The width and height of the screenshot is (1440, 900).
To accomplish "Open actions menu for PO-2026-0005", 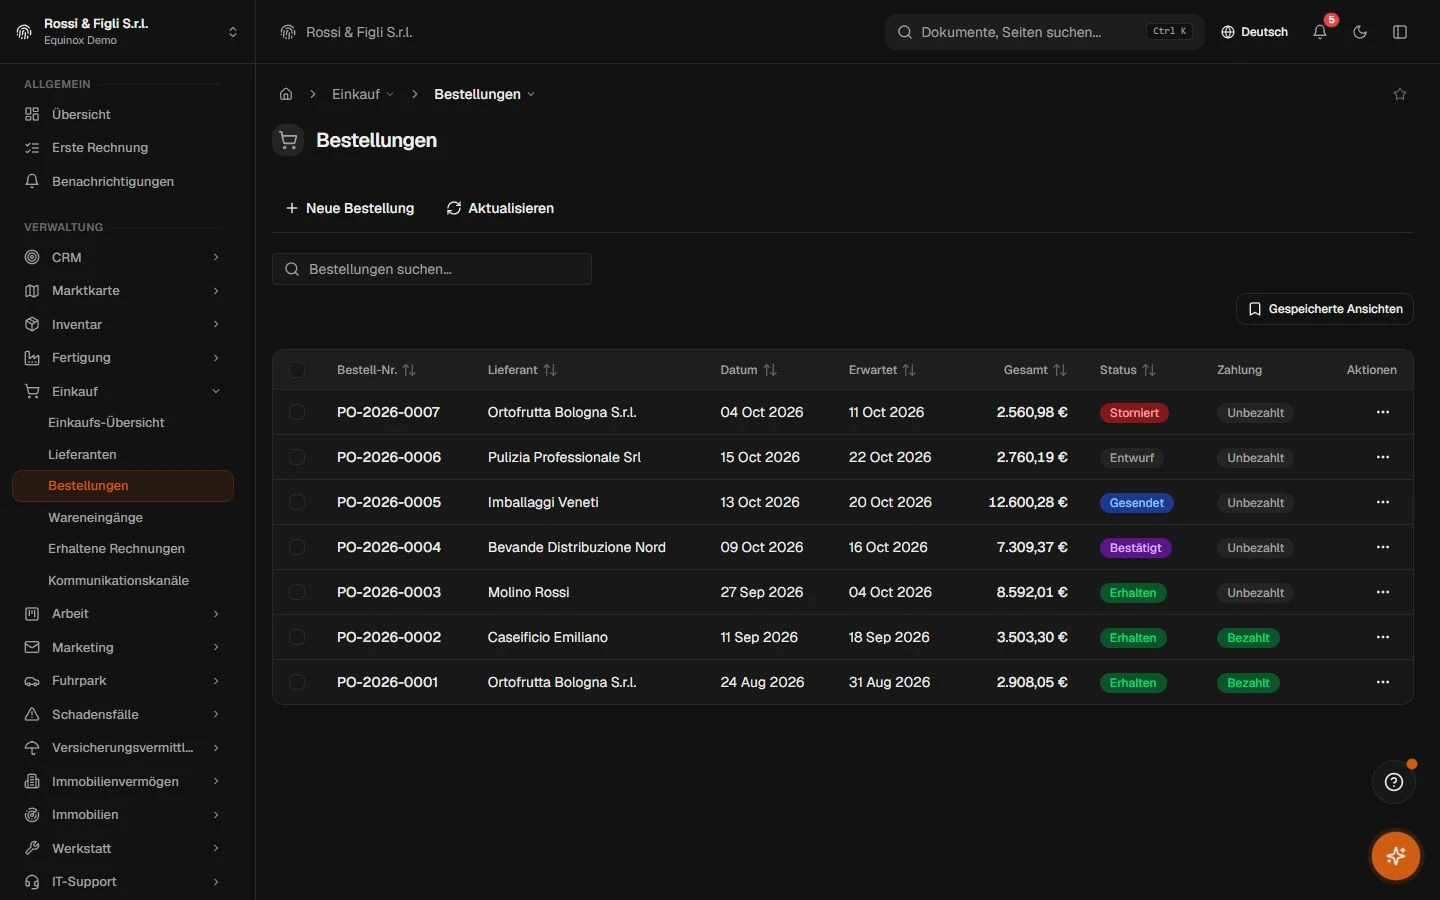I will 1383,502.
